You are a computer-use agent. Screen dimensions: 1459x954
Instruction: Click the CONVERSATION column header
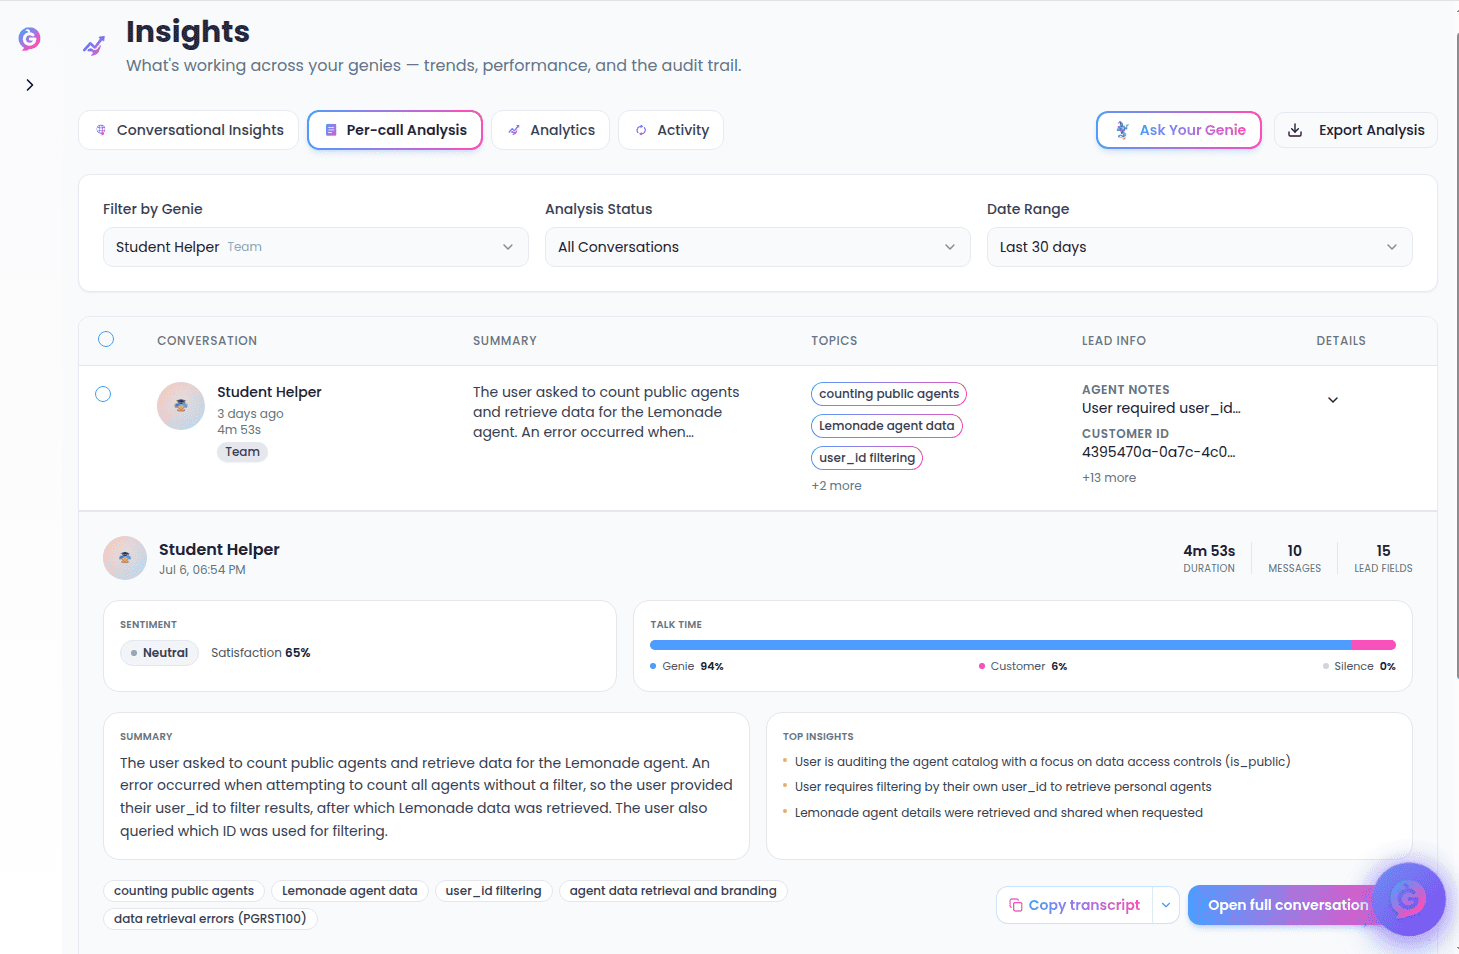207,341
